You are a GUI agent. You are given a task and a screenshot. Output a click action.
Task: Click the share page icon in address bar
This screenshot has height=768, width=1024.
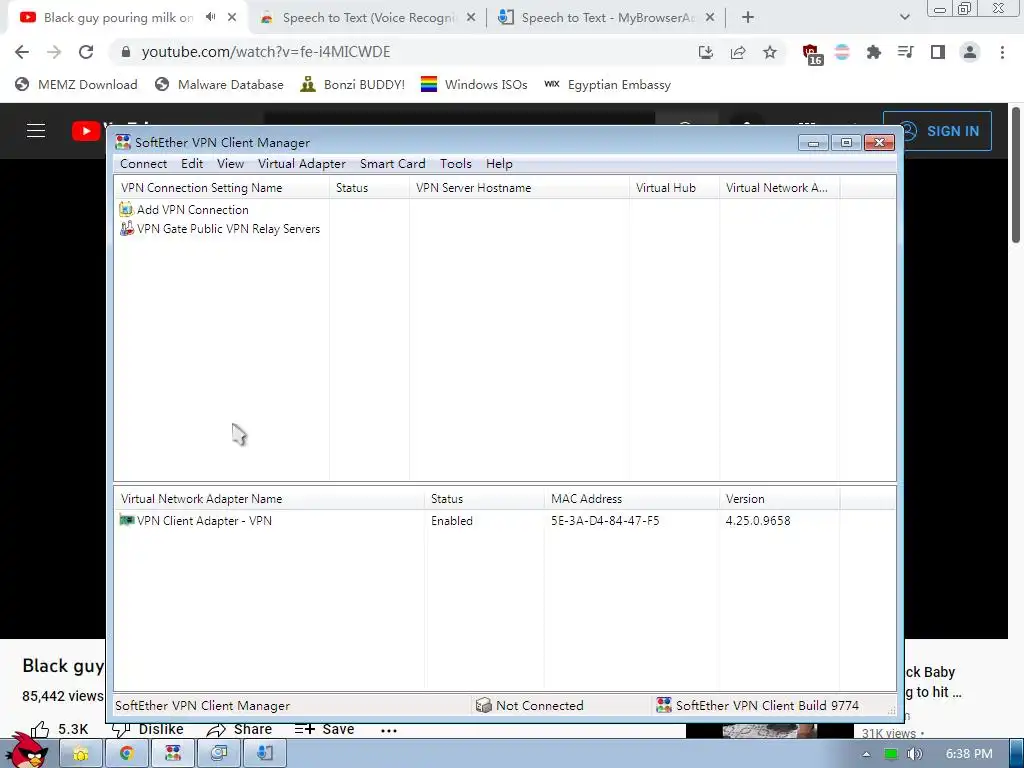[x=738, y=52]
